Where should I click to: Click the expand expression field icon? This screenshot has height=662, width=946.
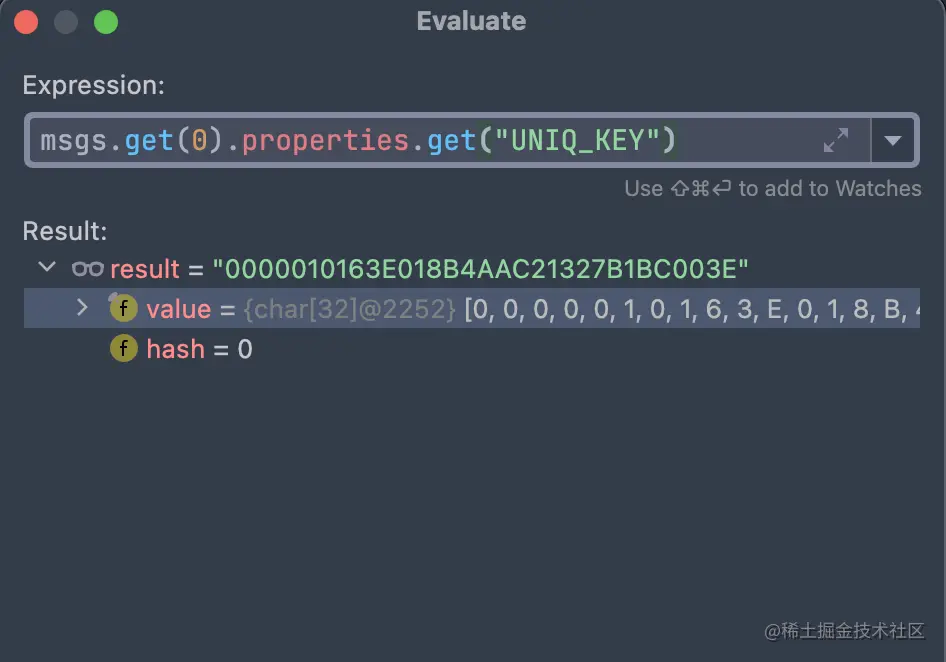(836, 140)
